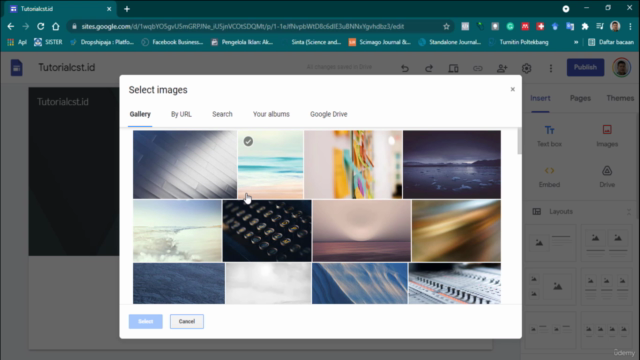
Task: Open a new browser tab
Action: click(x=127, y=9)
